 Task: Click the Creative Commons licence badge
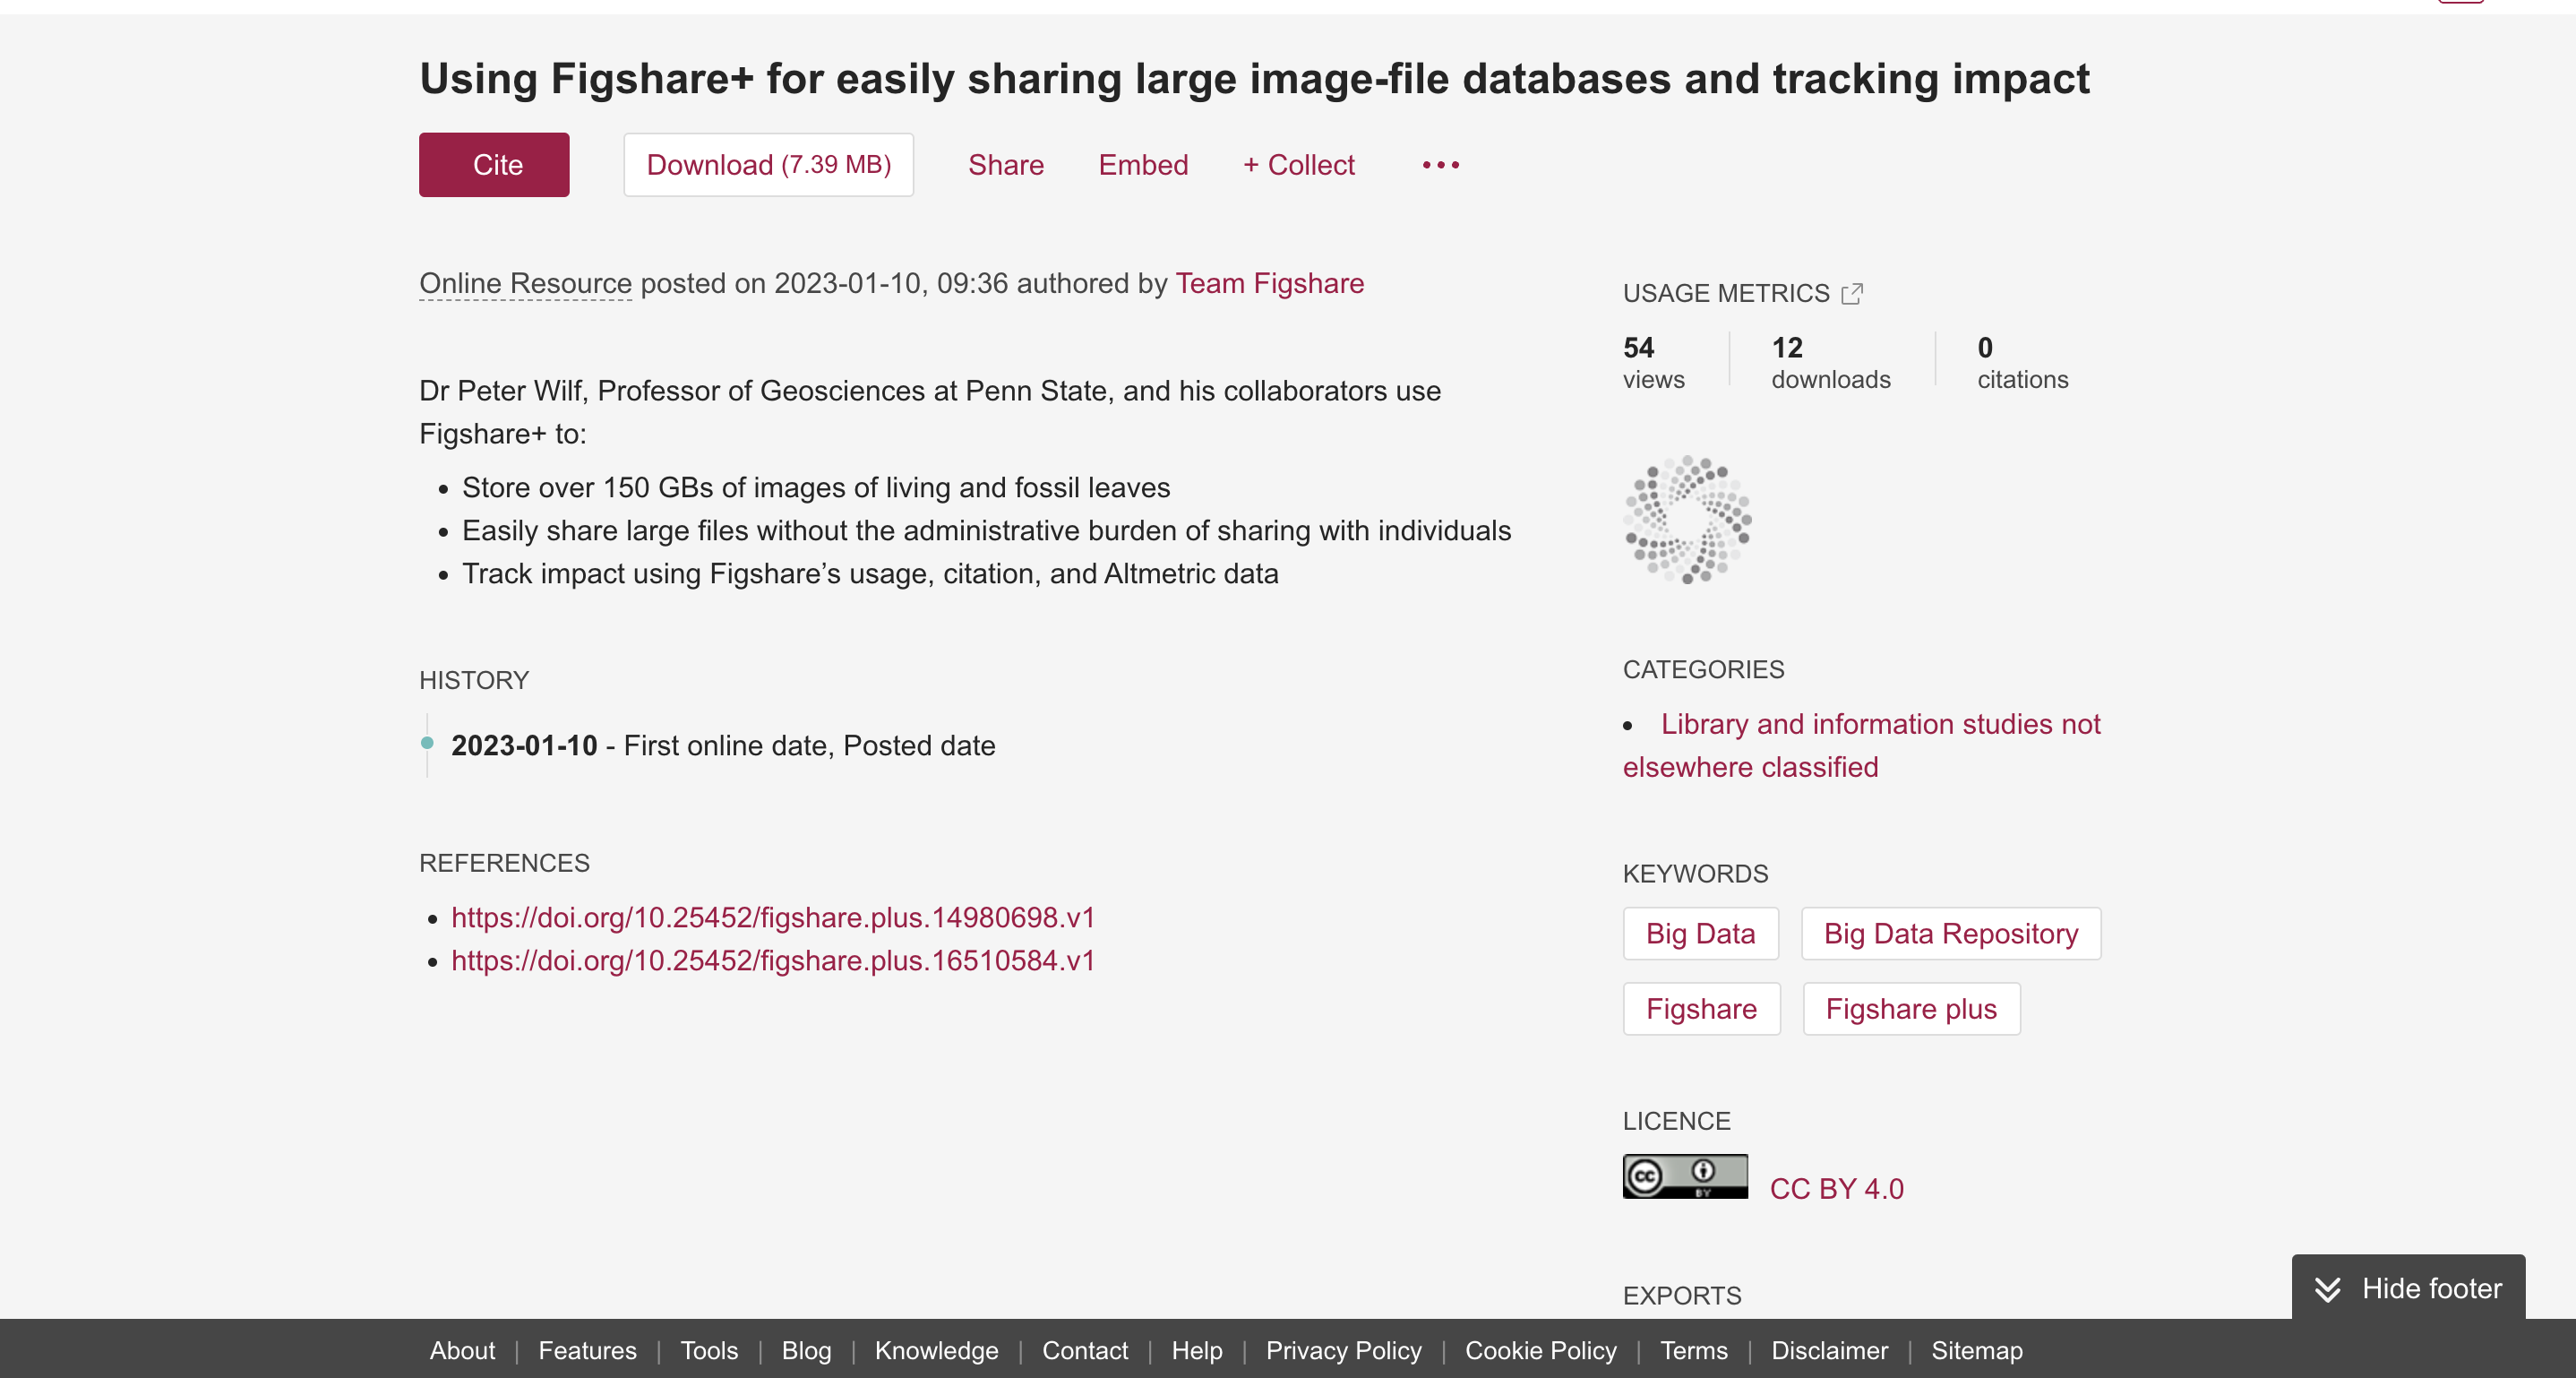tap(1685, 1176)
